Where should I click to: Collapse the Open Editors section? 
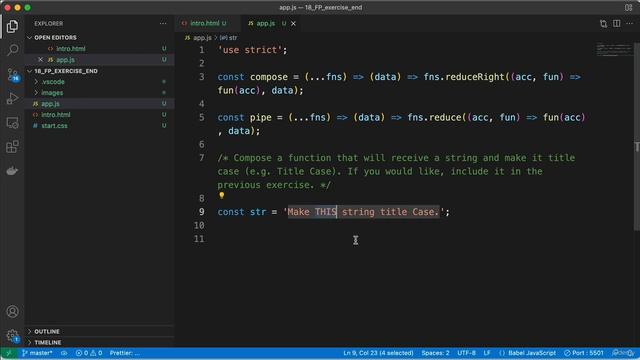coord(55,38)
